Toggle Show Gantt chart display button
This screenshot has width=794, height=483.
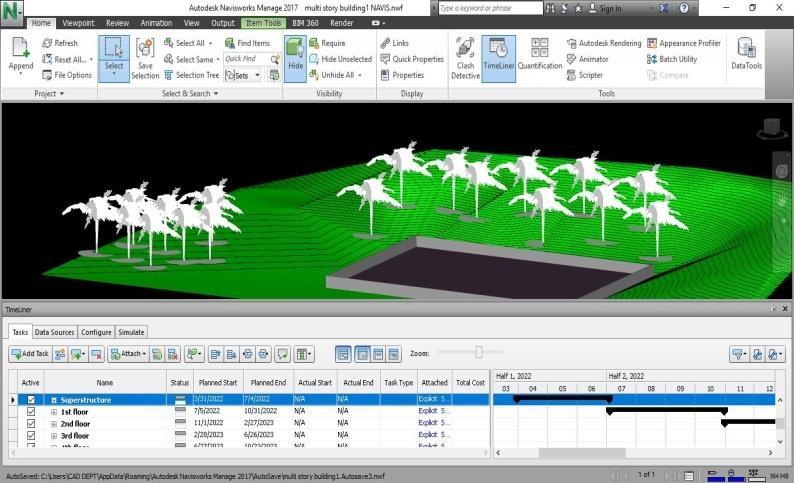343,354
